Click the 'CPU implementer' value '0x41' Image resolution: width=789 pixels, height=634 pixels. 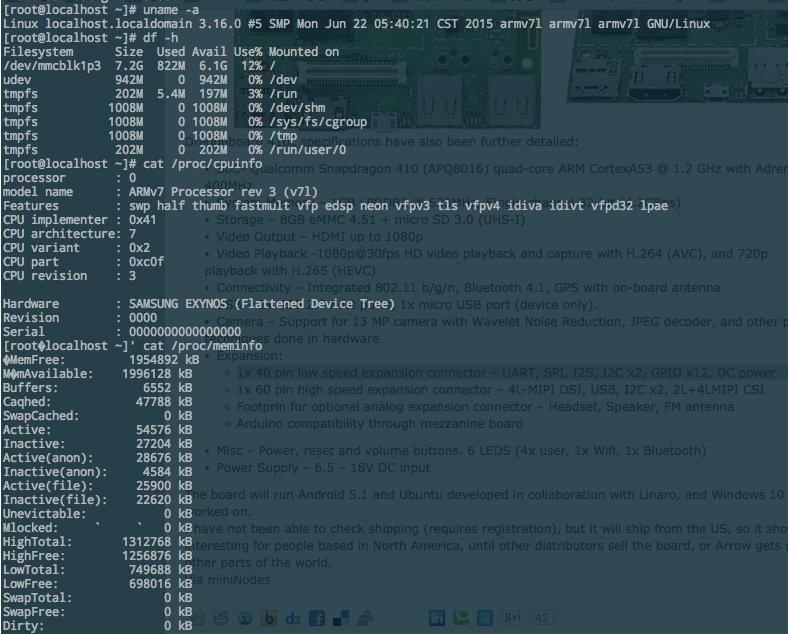point(143,220)
